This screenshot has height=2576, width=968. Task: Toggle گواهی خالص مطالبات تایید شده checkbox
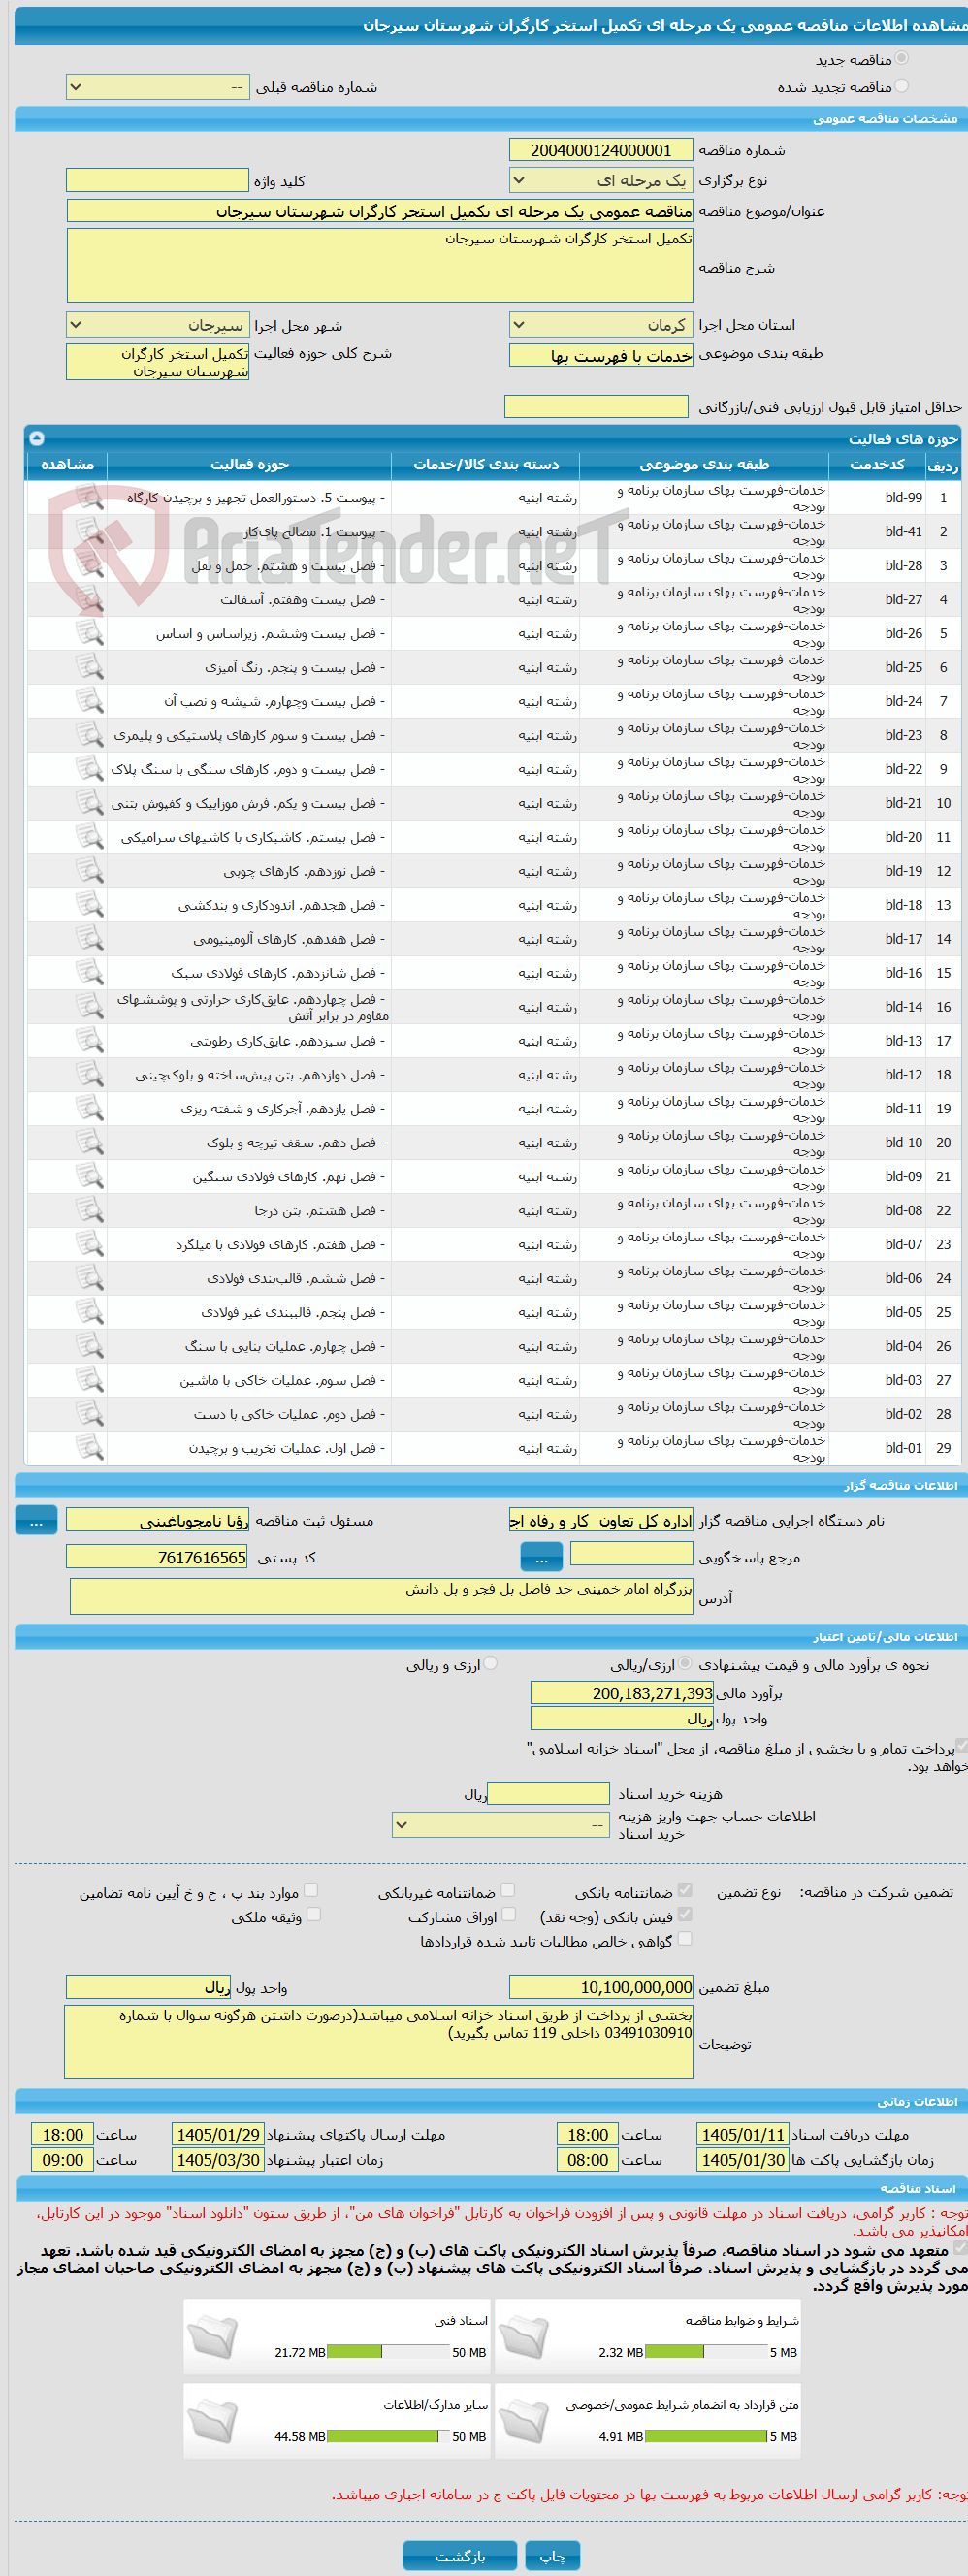point(685,1938)
